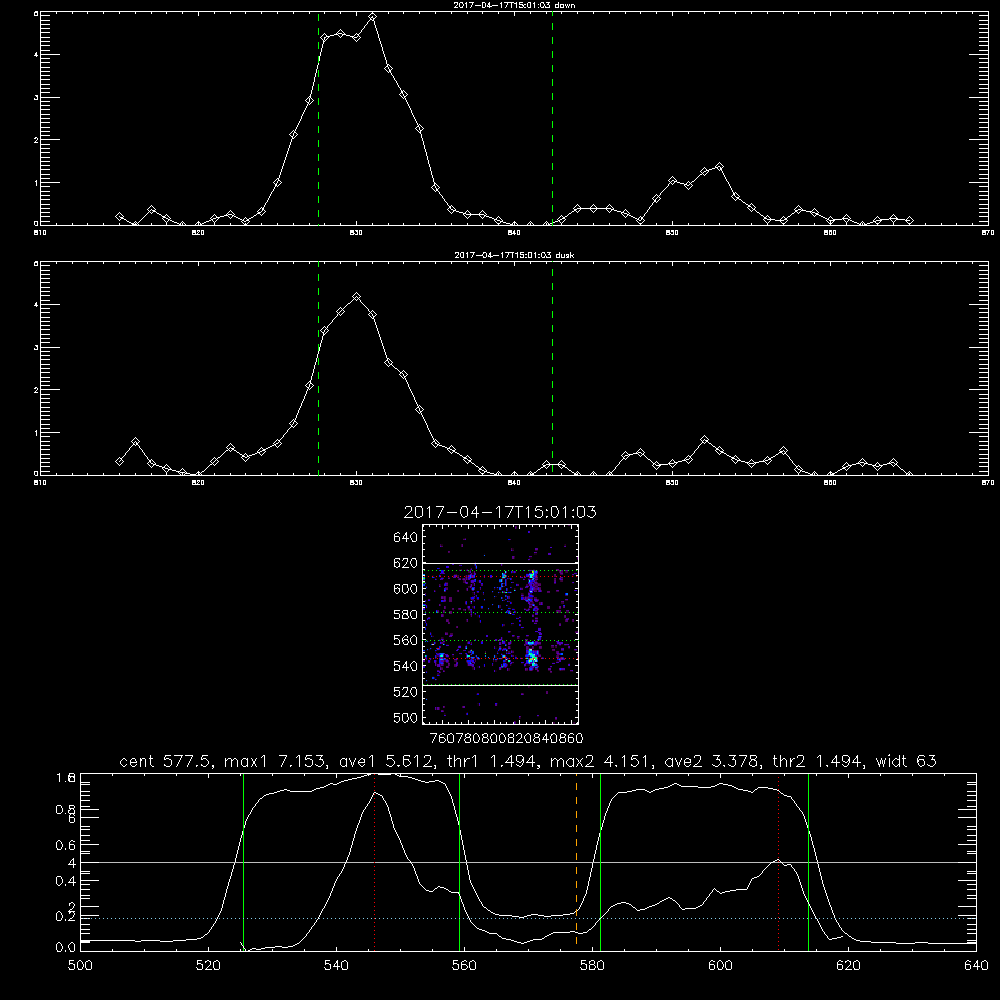Click the '2017-04-17T15:01:03 dawn' plot title
The image size is (1000, 1000).
pyautogui.click(x=515, y=5)
